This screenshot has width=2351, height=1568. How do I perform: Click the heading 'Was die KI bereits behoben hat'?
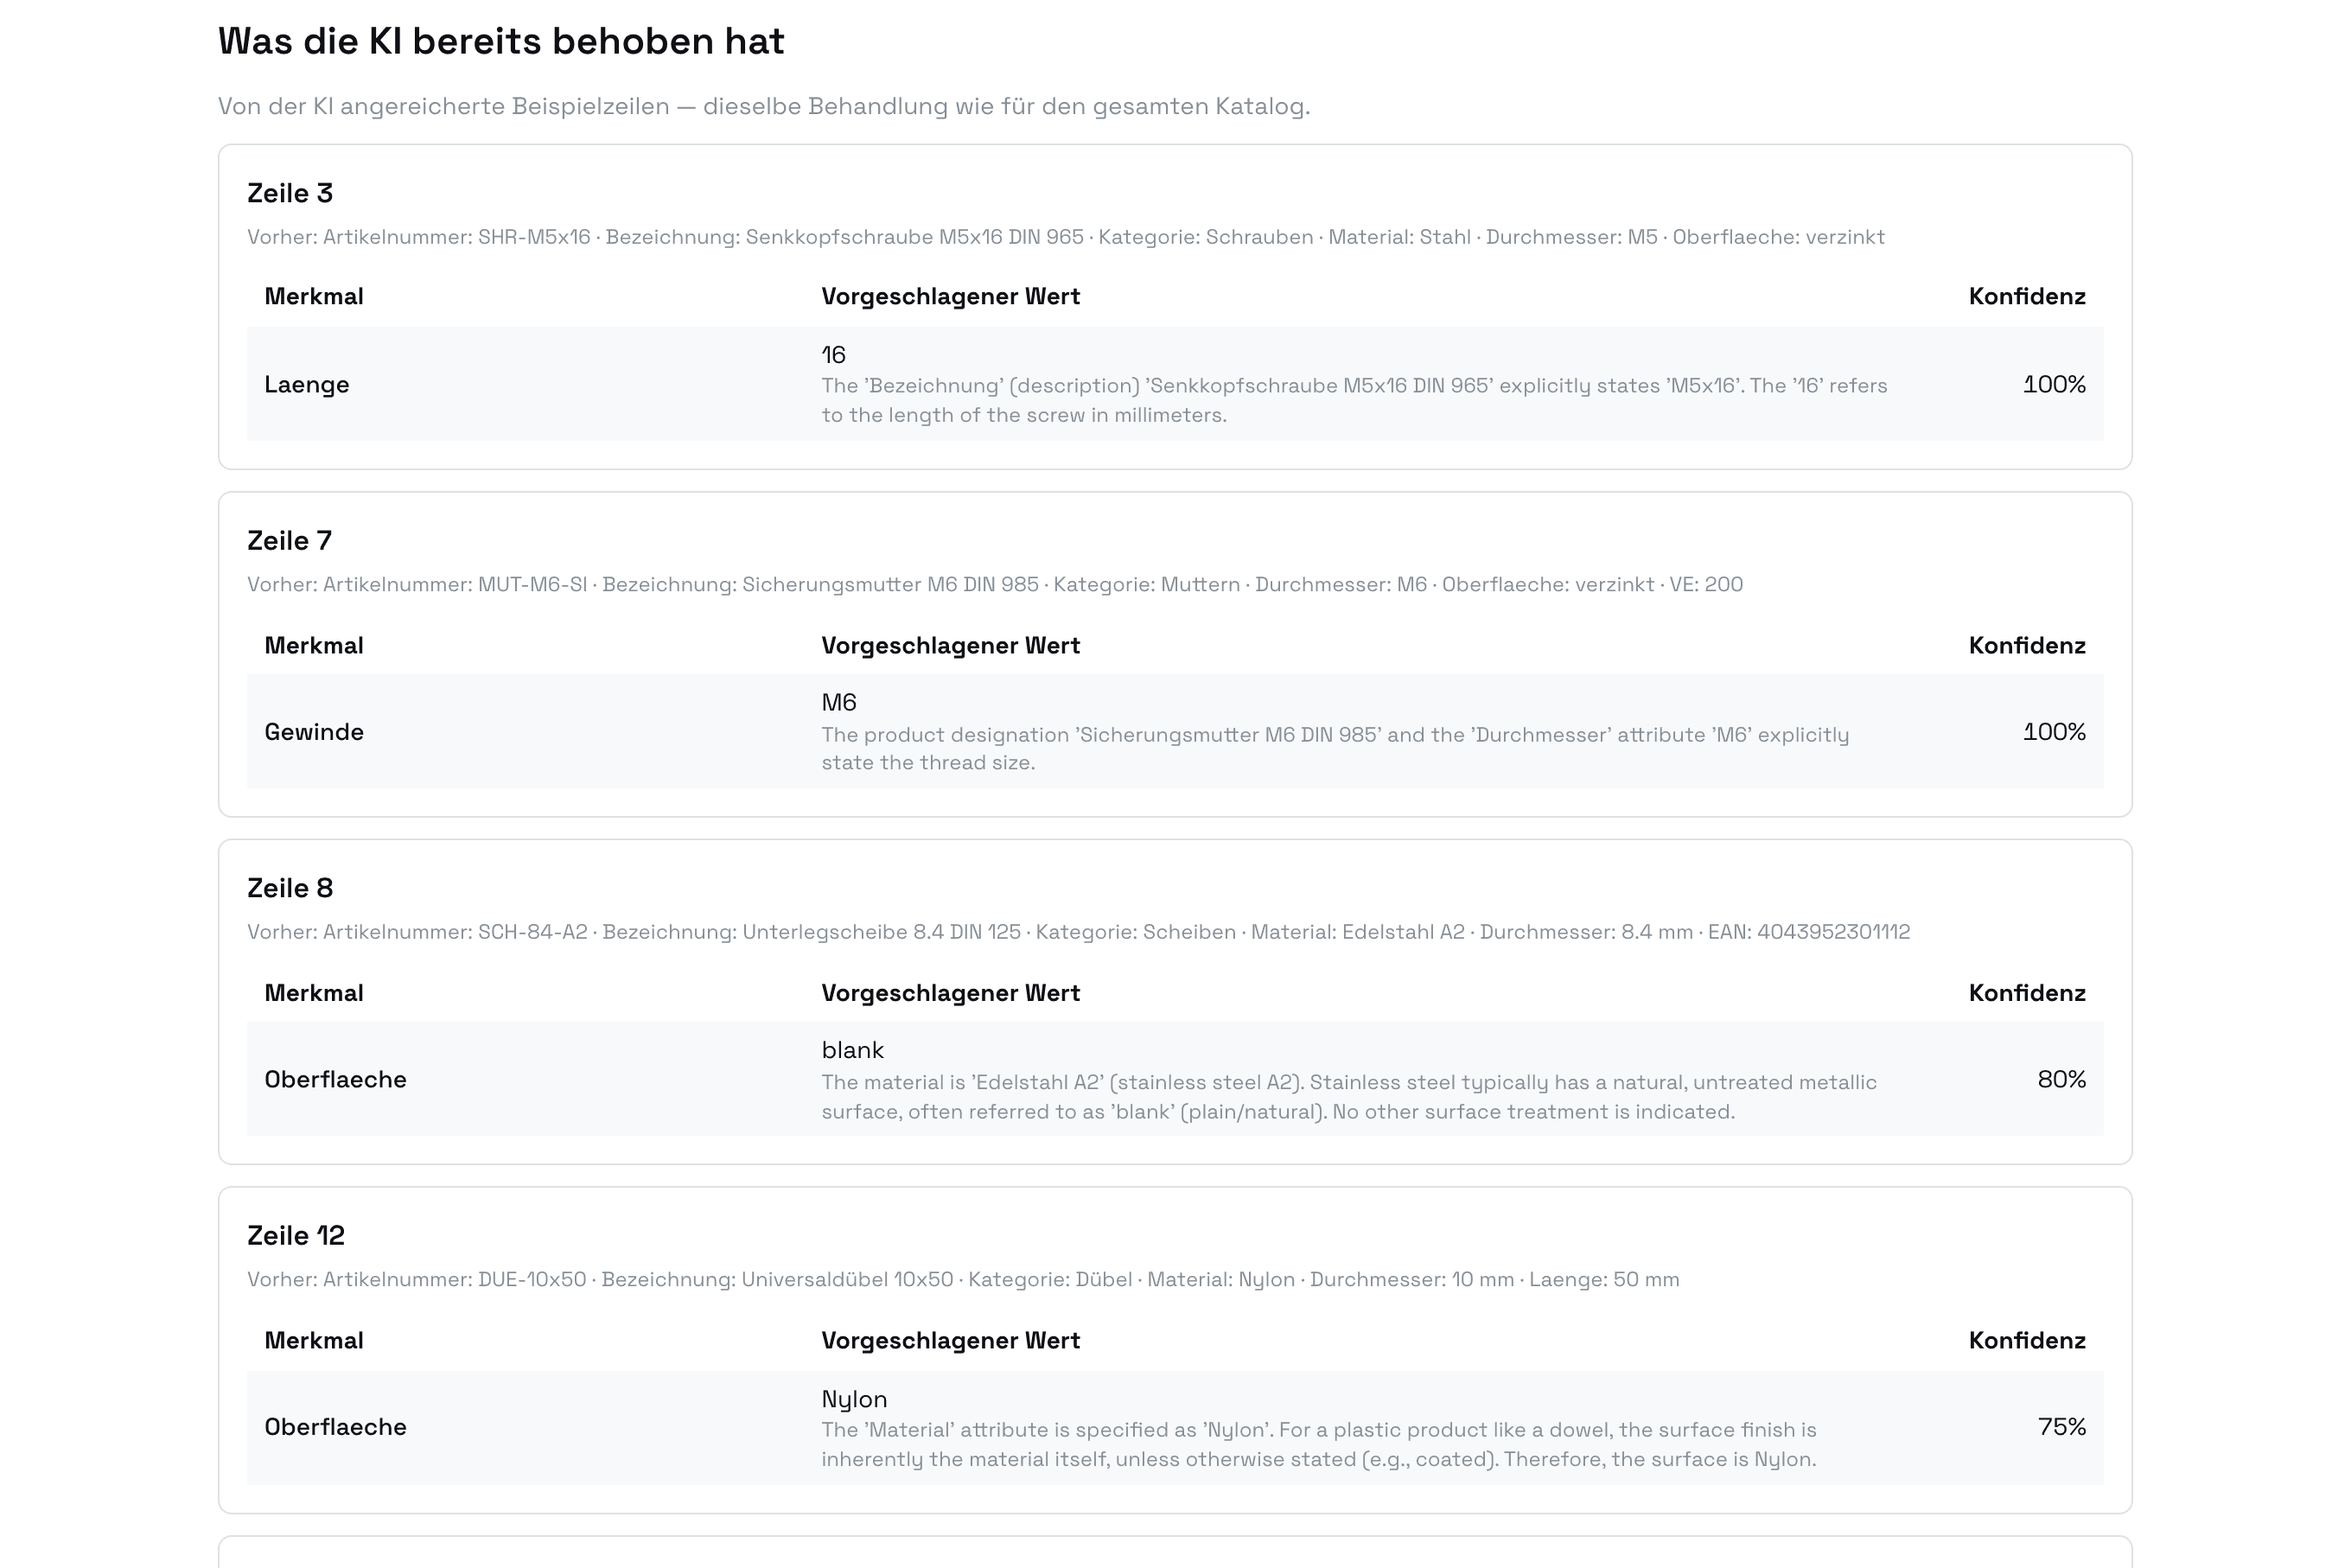[x=501, y=41]
